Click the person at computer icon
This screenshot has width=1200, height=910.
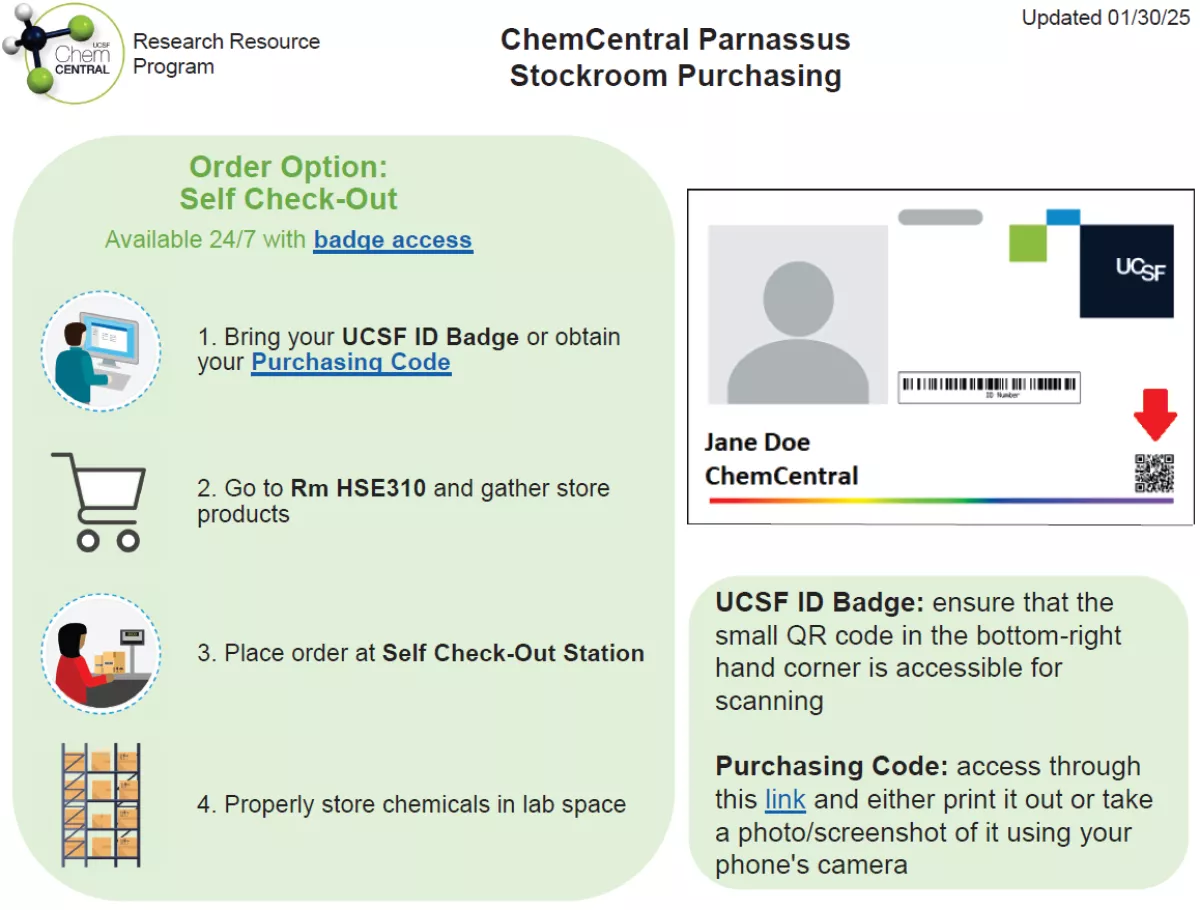(101, 351)
